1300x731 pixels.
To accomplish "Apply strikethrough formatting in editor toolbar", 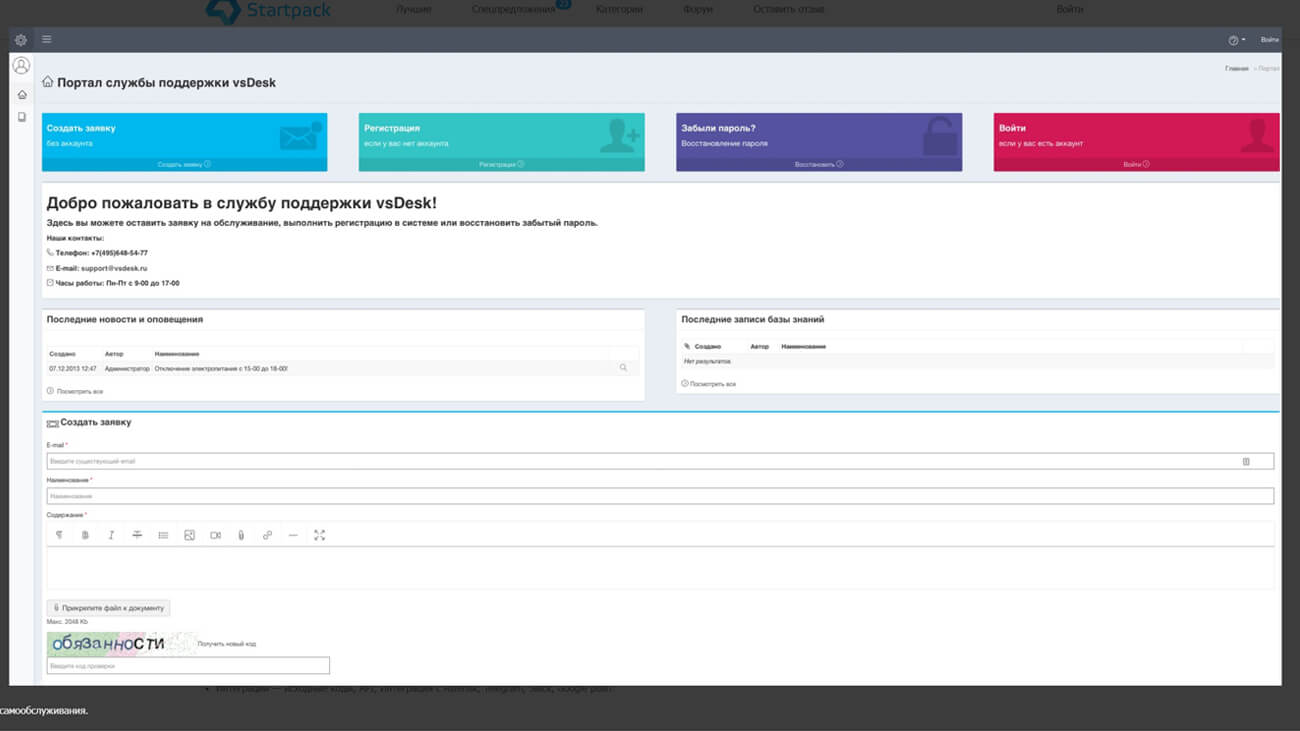I will pyautogui.click(x=137, y=535).
